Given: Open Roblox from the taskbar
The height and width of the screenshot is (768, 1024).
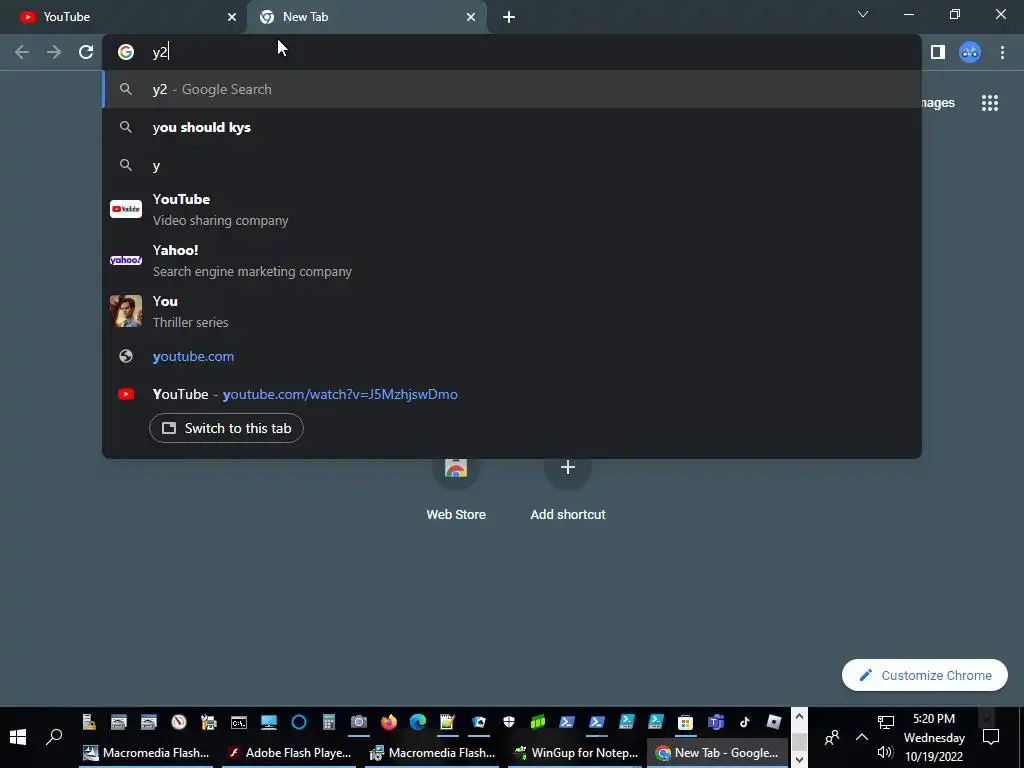Looking at the screenshot, I should pos(774,722).
